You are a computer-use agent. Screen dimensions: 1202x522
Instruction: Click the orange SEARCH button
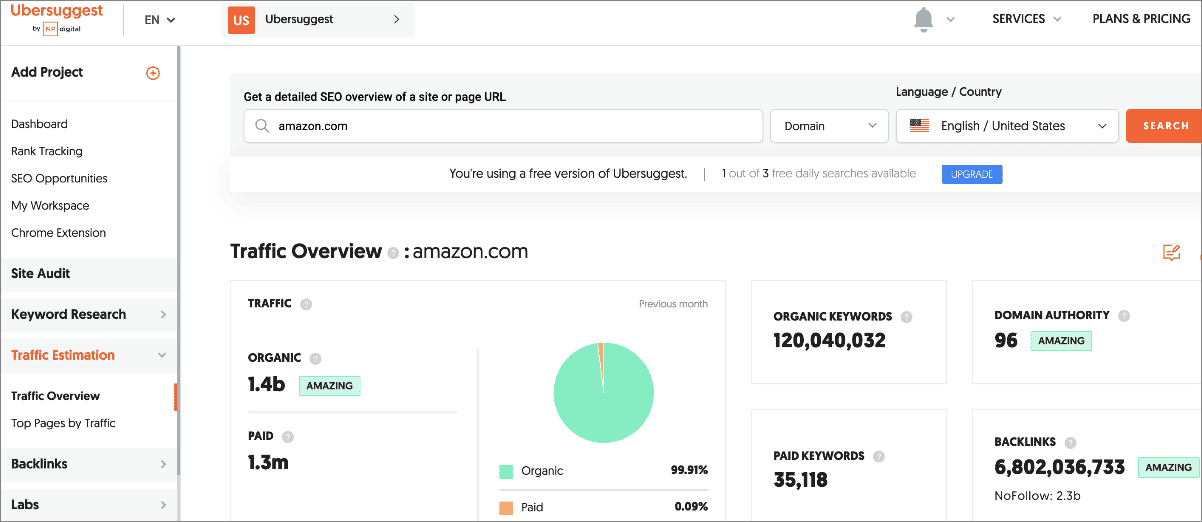1164,126
